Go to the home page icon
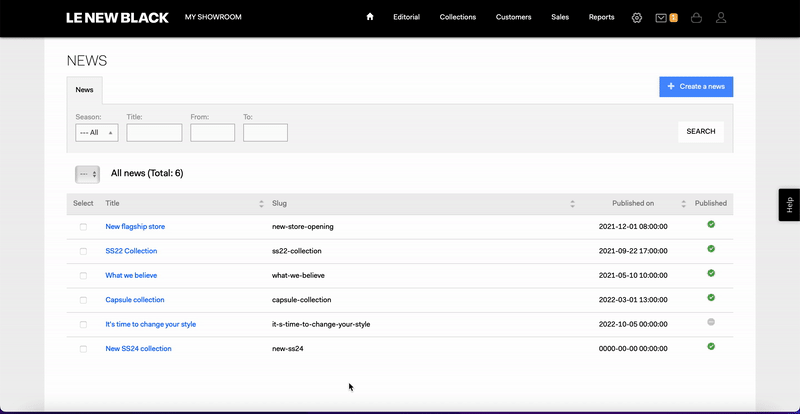The image size is (800, 414). (x=370, y=17)
